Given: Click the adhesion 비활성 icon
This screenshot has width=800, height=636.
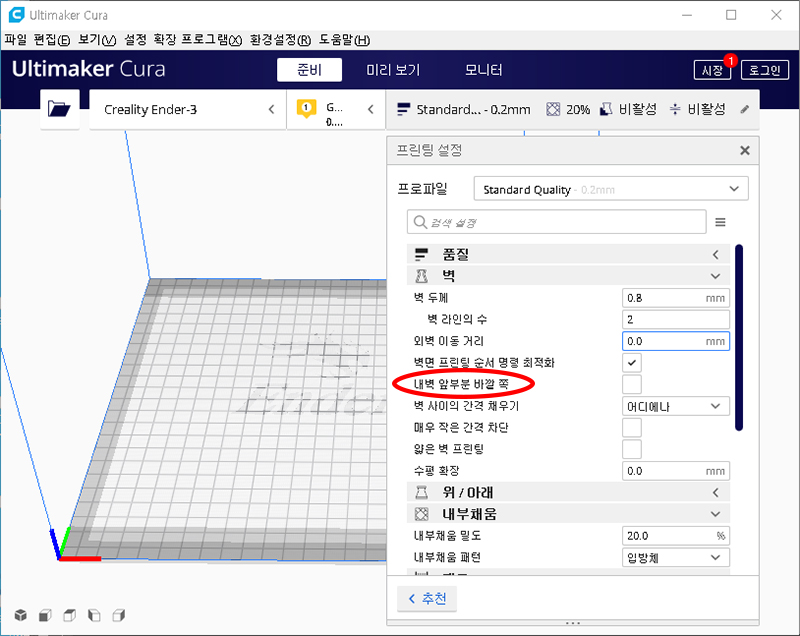Looking at the screenshot, I should tap(674, 109).
